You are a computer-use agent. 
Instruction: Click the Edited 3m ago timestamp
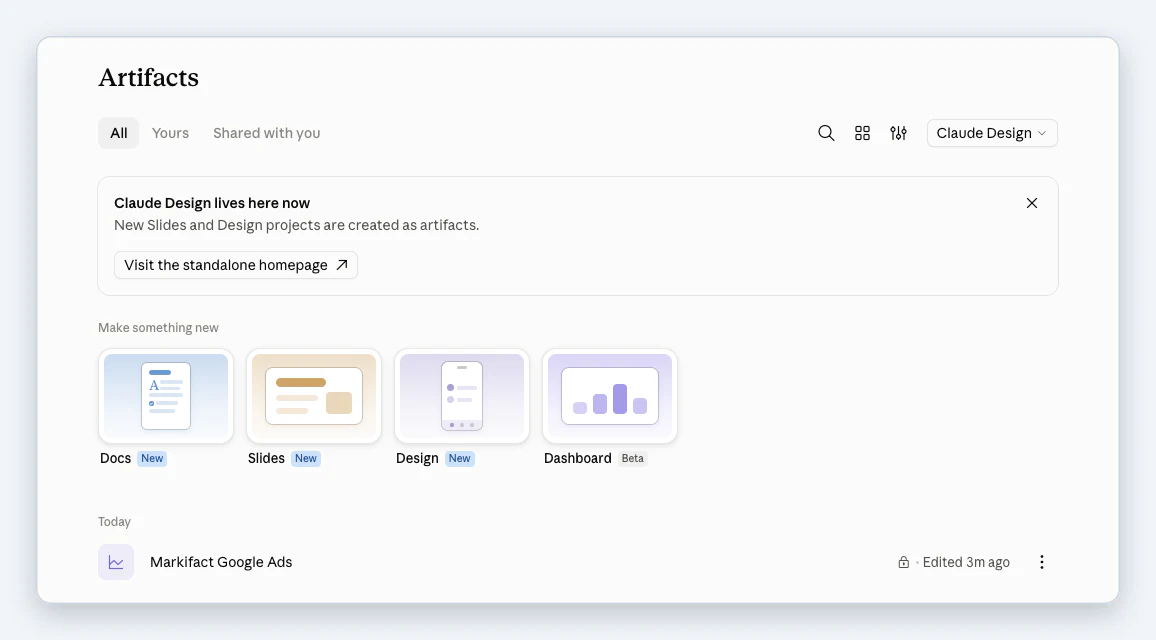click(x=966, y=562)
